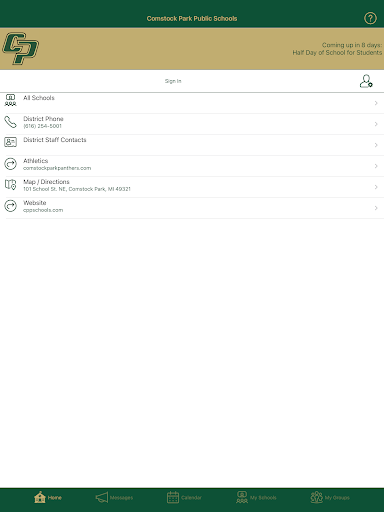Open the user profile sign-in icon

(x=366, y=81)
